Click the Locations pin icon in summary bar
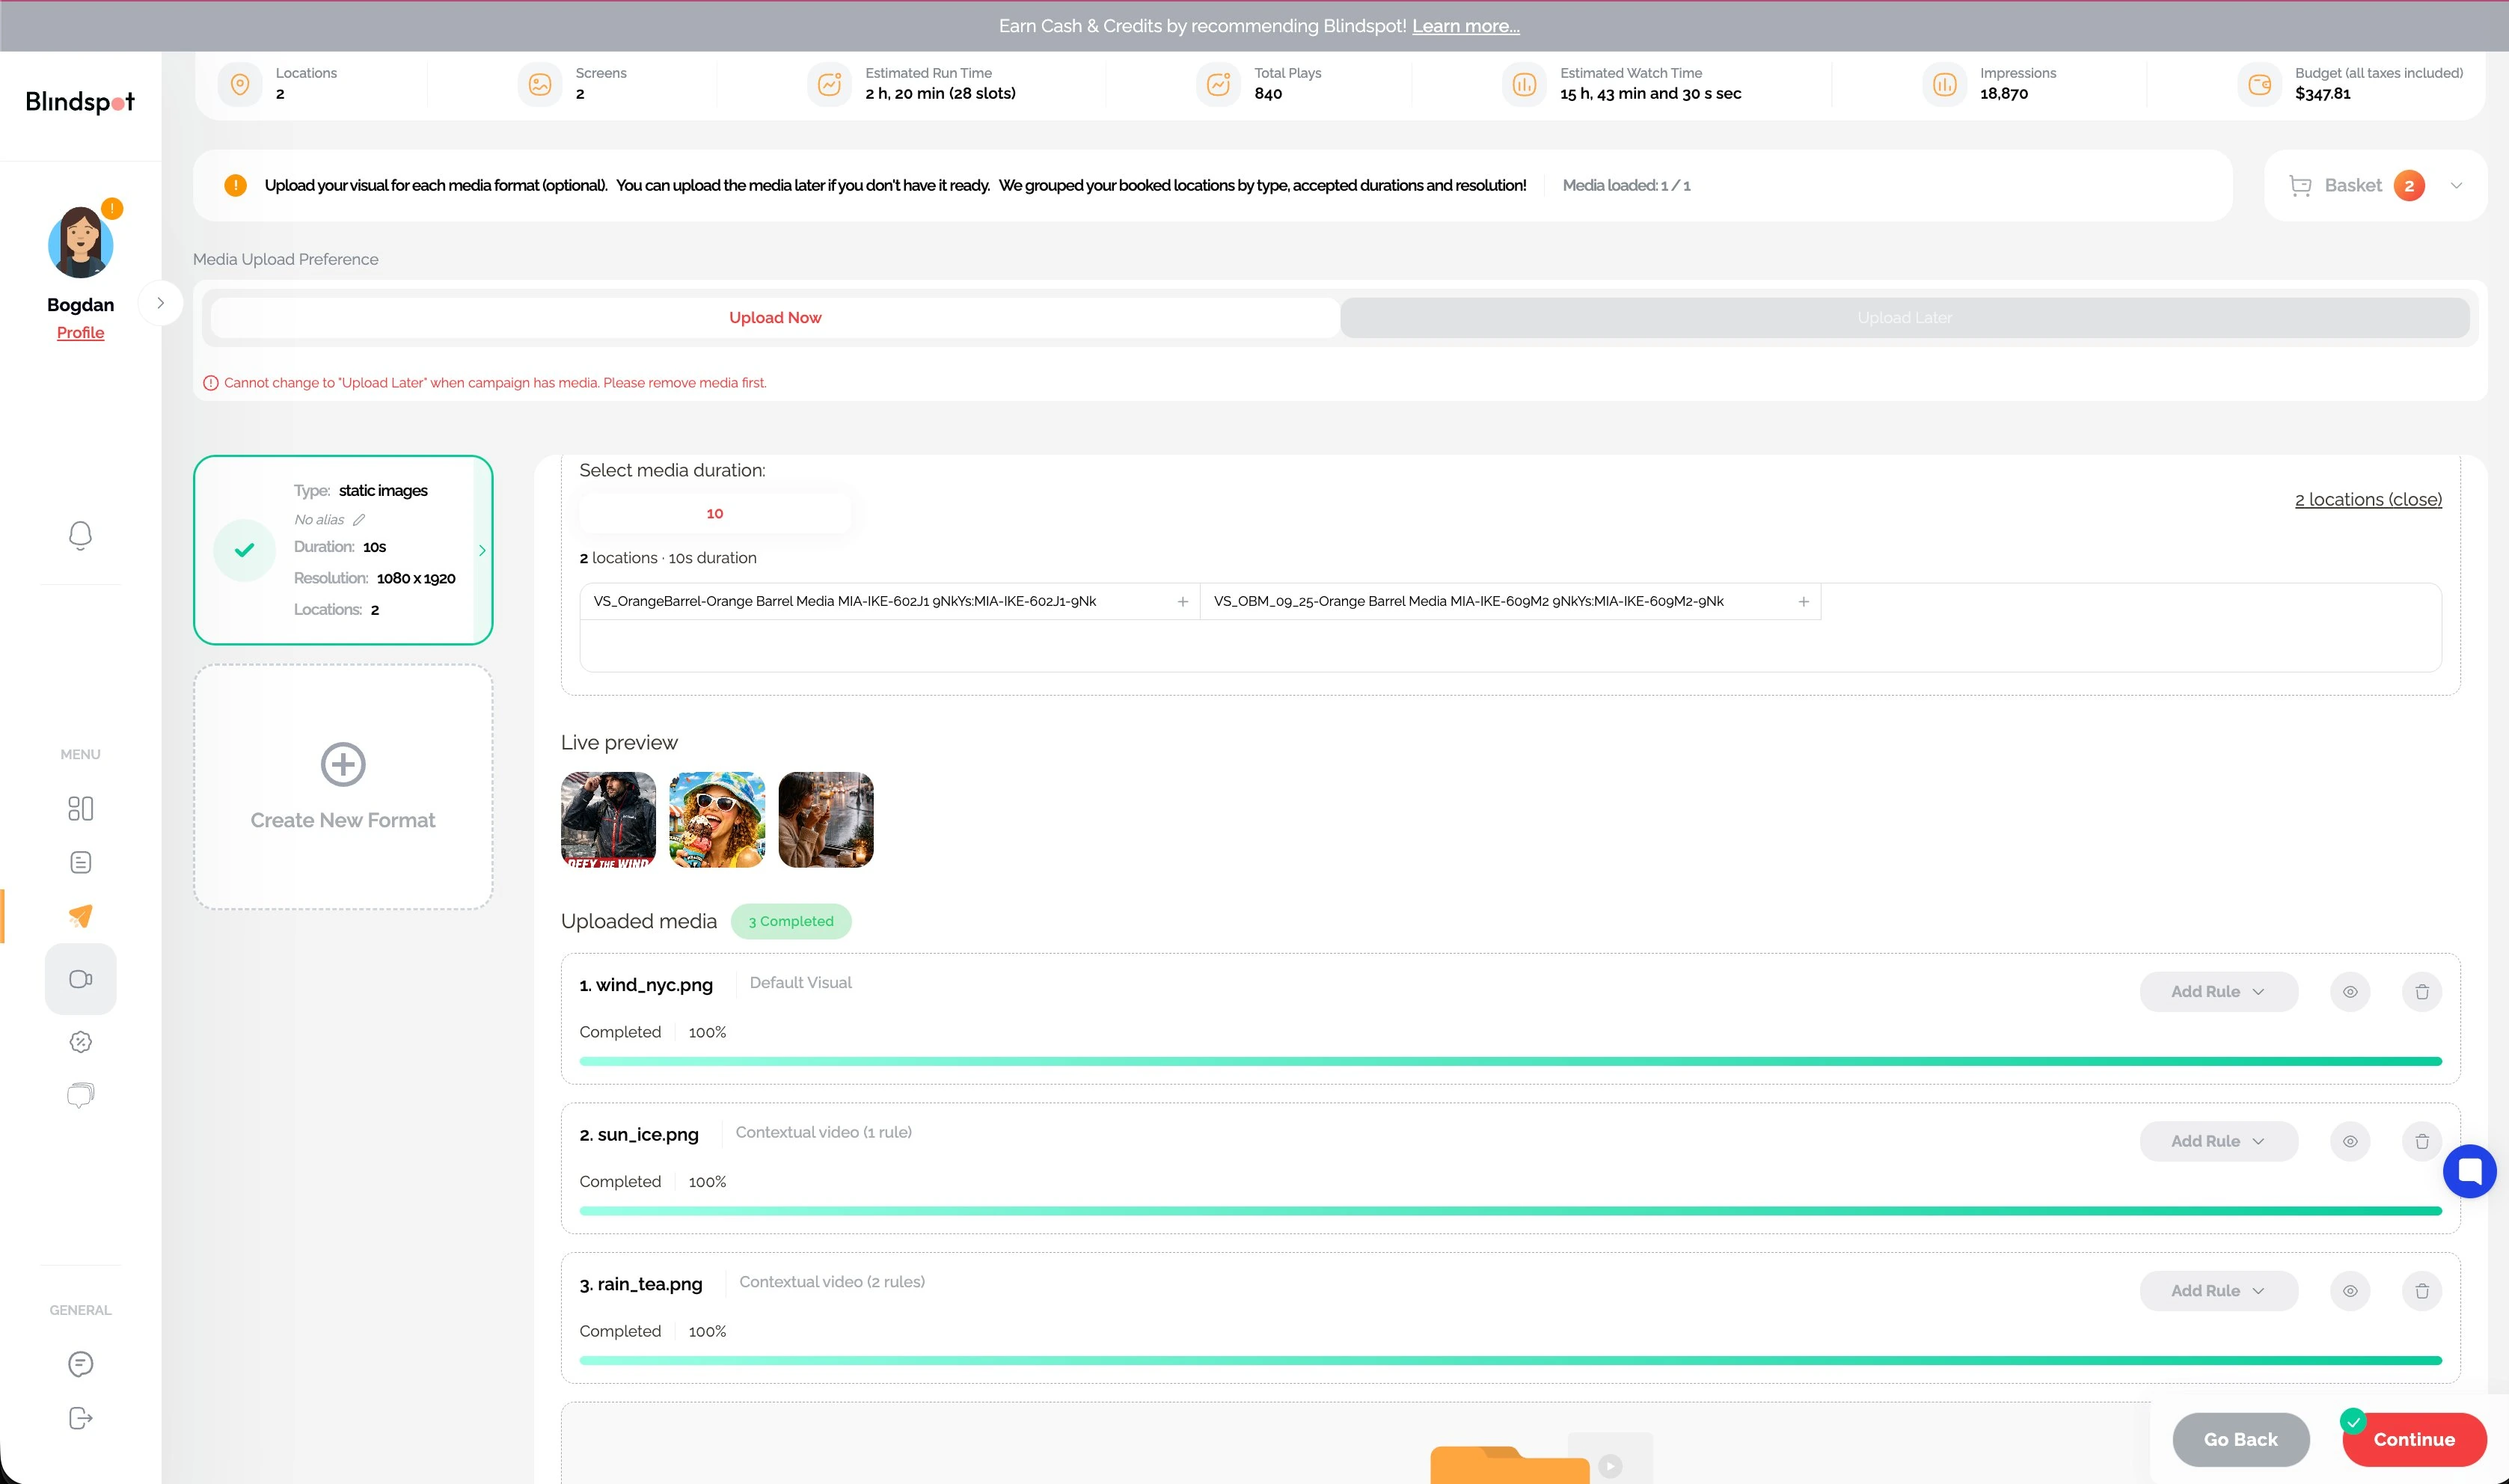 (240, 84)
